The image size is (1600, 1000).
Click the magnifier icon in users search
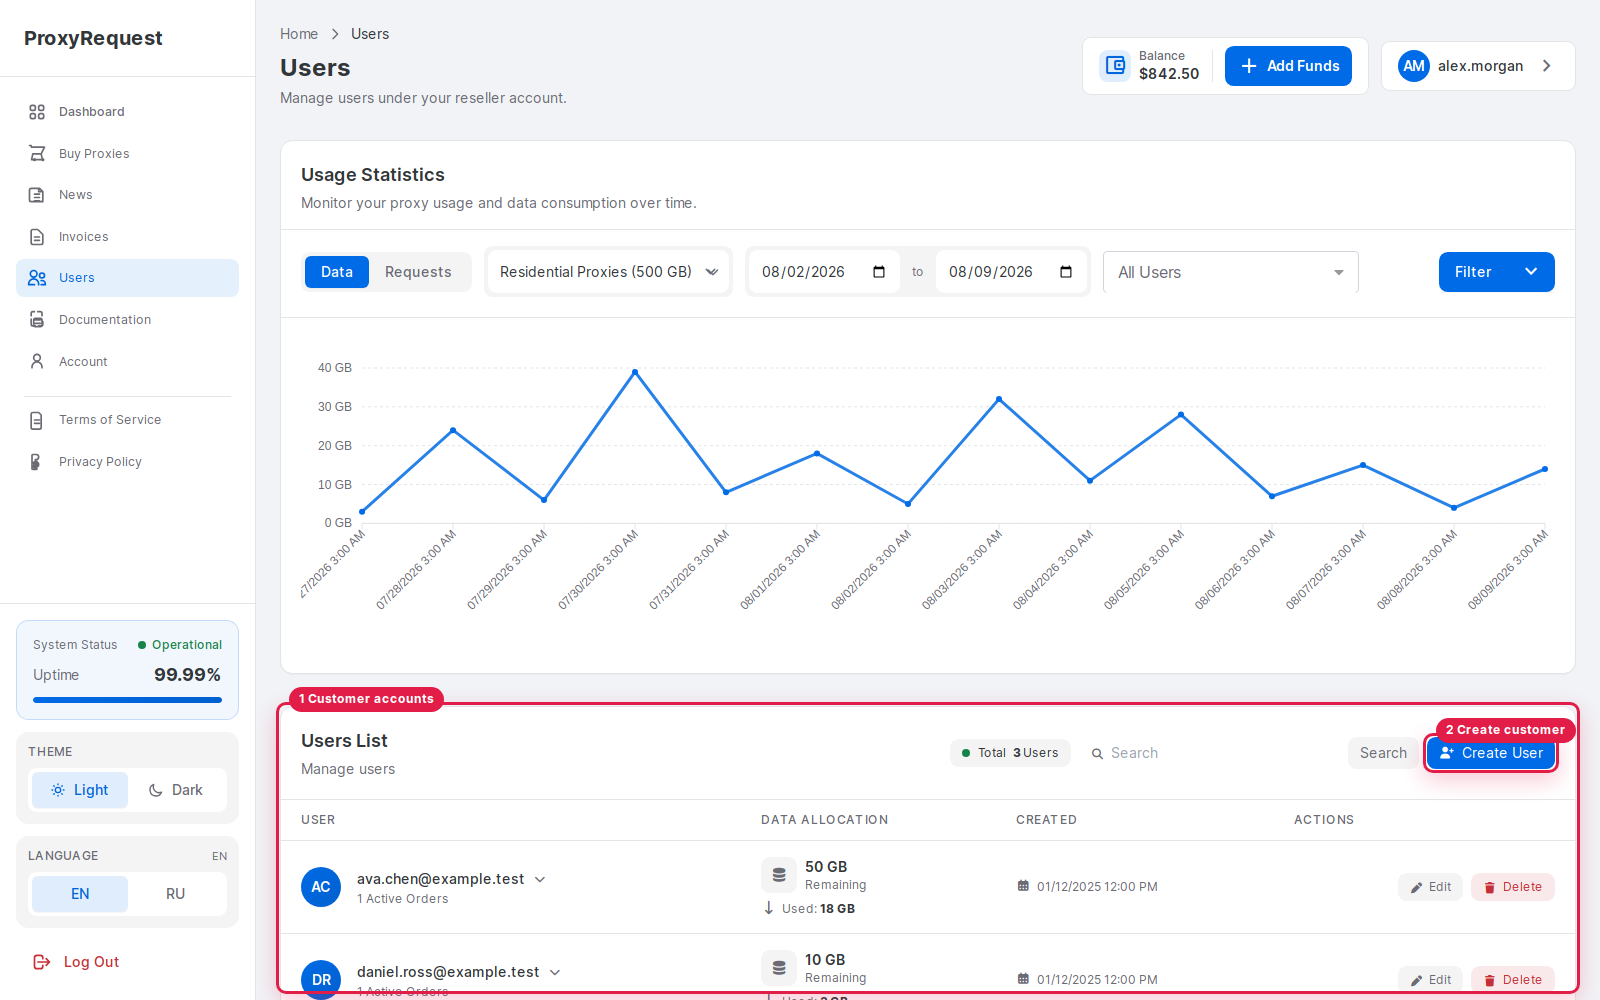click(1097, 754)
